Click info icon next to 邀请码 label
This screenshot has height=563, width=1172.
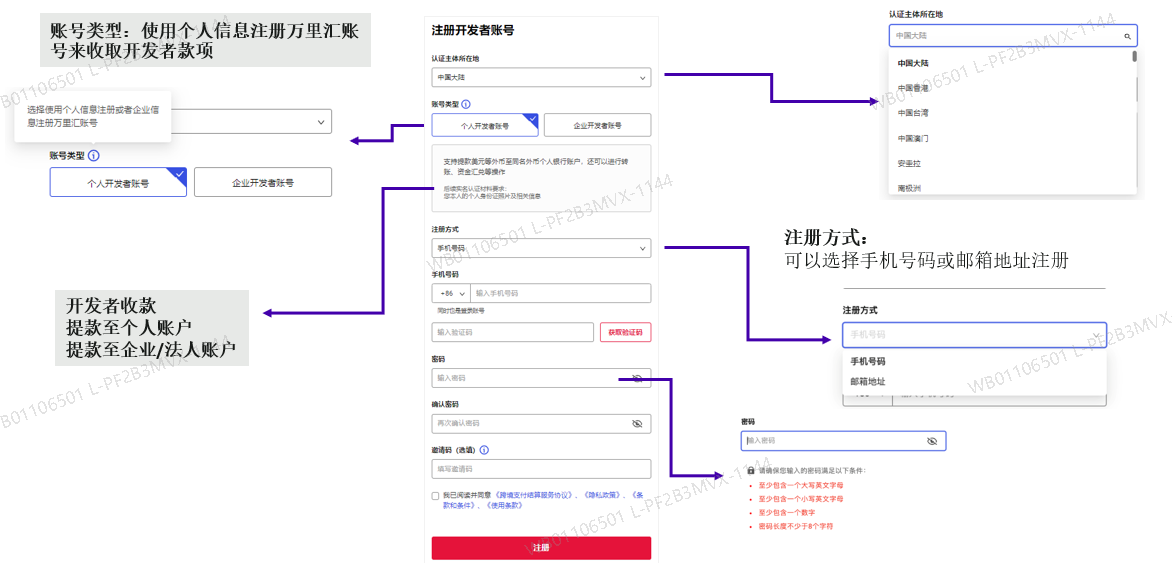484,450
